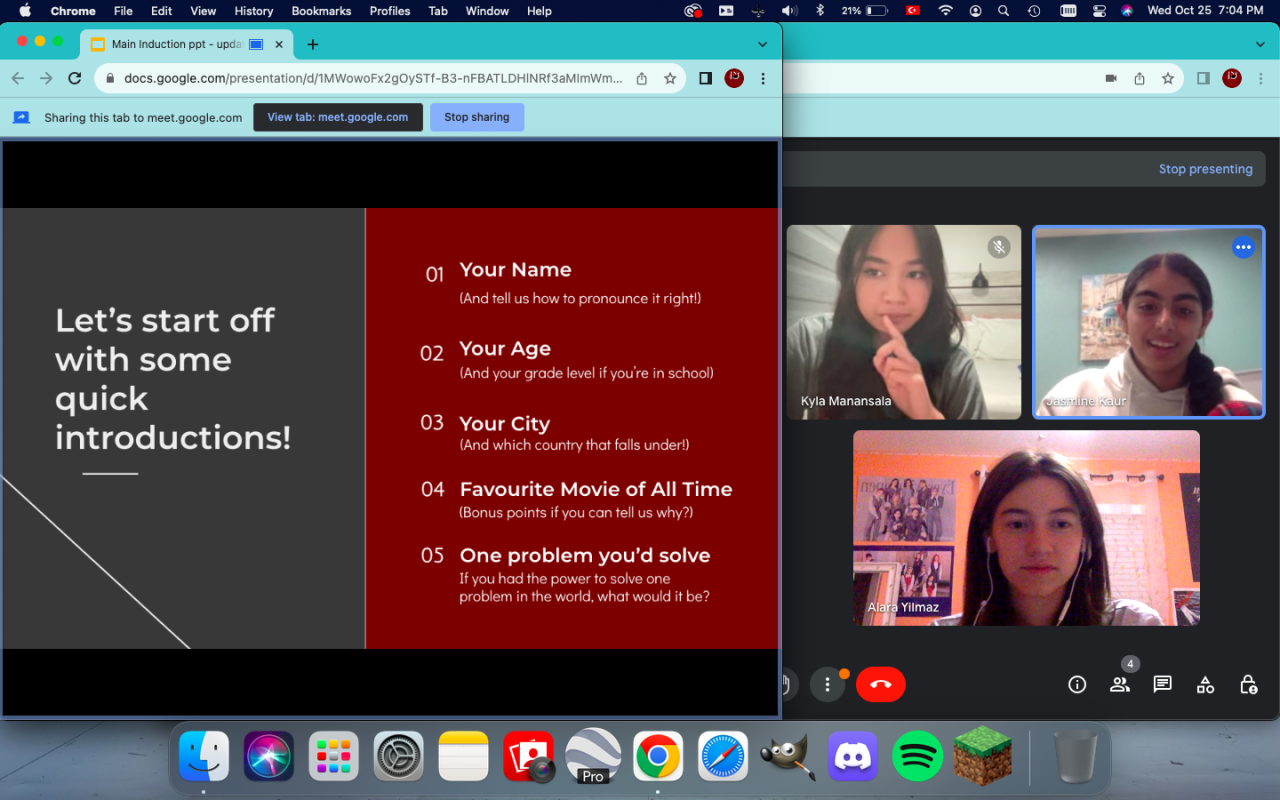Open host controls lock icon
The image size is (1280, 800).
click(x=1248, y=685)
